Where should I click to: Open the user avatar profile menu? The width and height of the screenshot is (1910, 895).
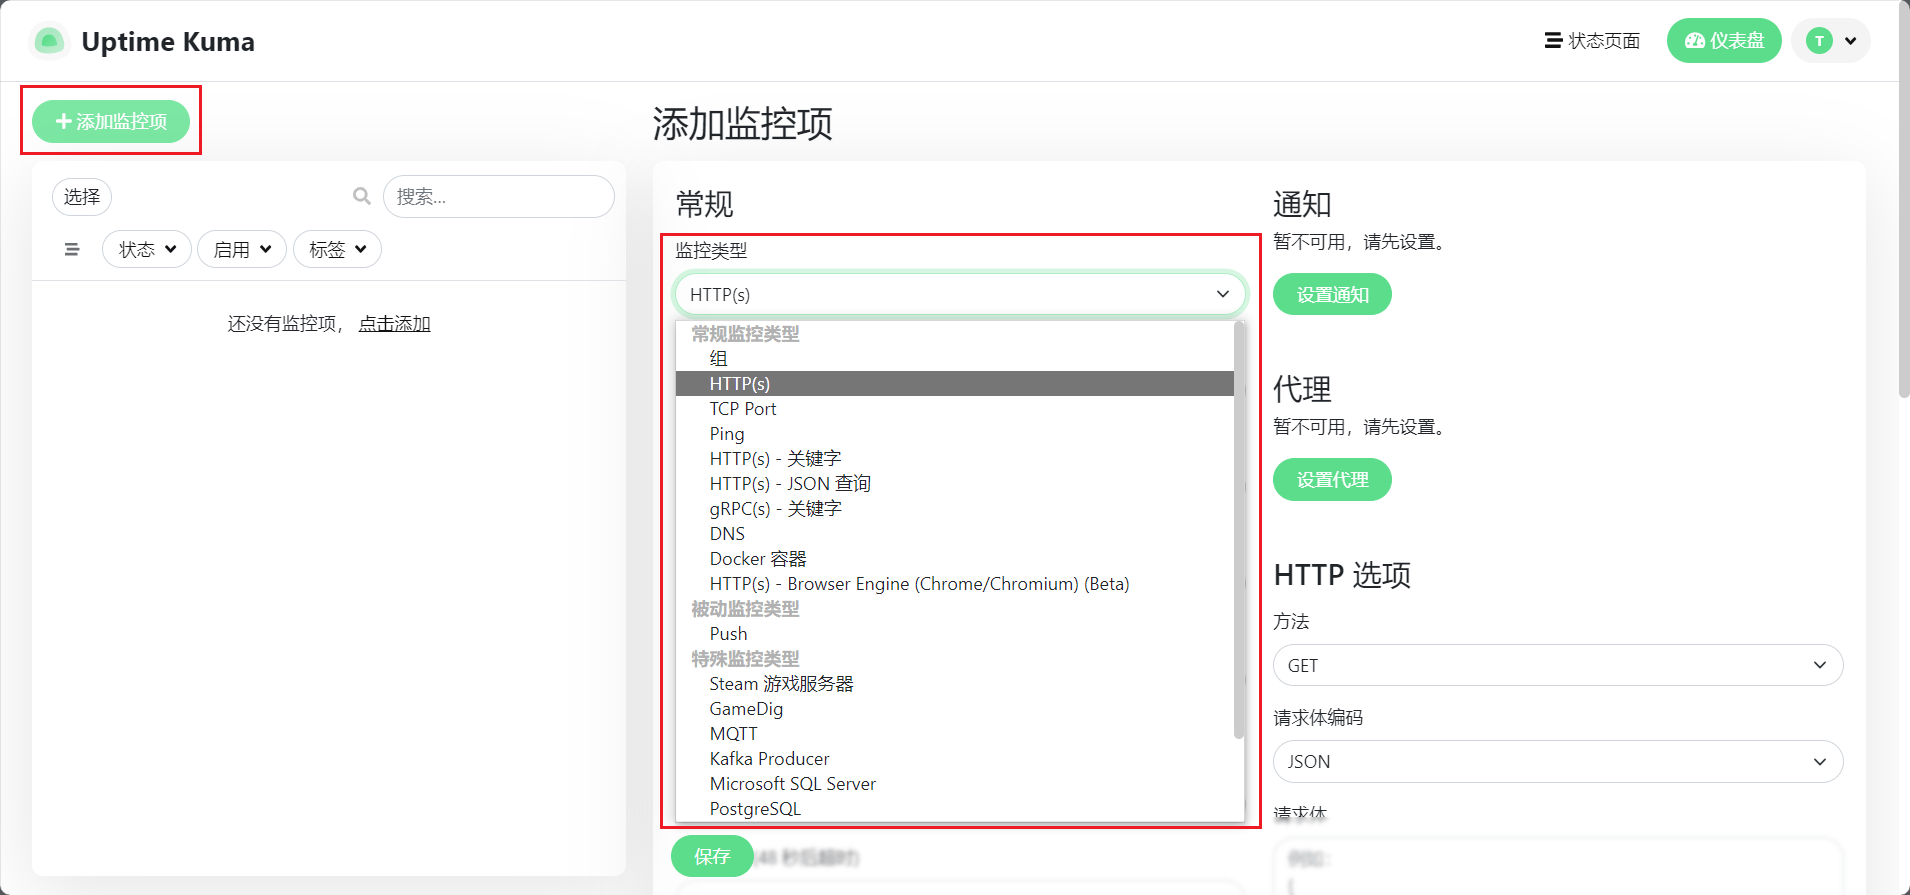1830,41
